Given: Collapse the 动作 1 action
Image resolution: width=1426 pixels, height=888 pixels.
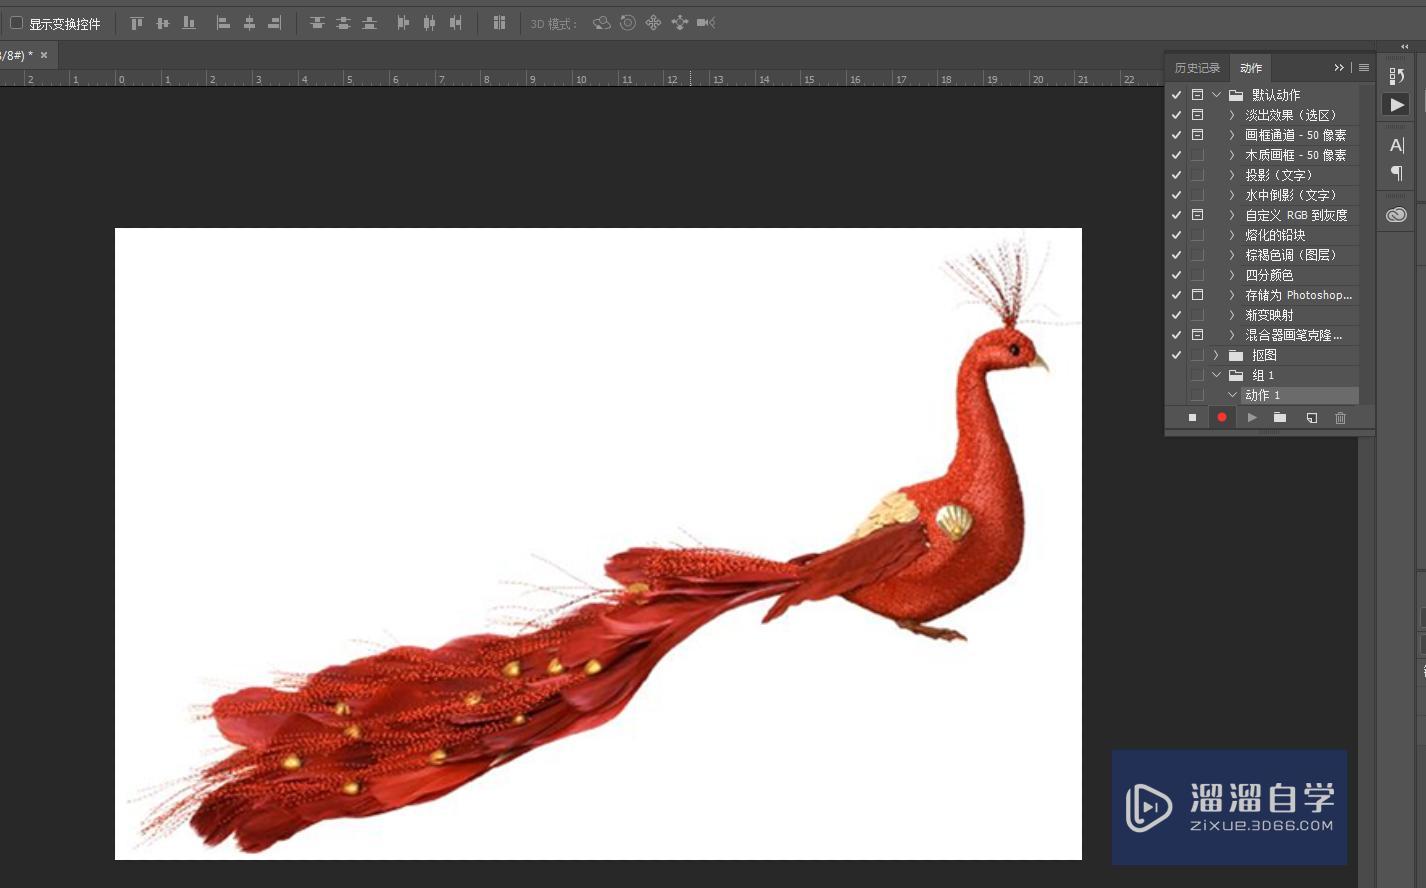Looking at the screenshot, I should tap(1232, 395).
